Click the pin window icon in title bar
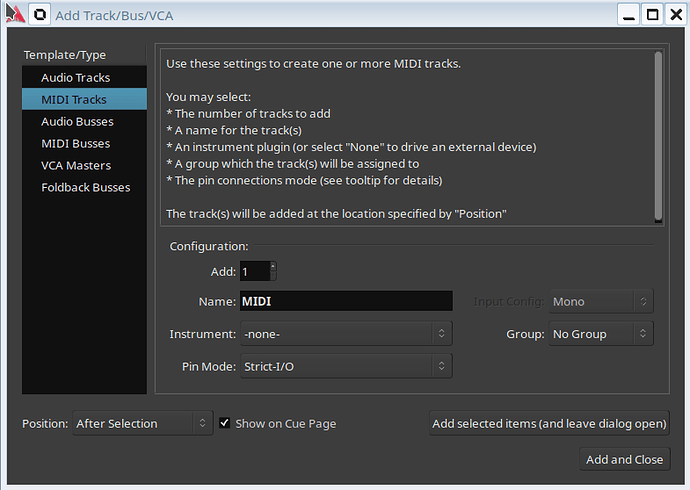 pyautogui.click(x=40, y=14)
